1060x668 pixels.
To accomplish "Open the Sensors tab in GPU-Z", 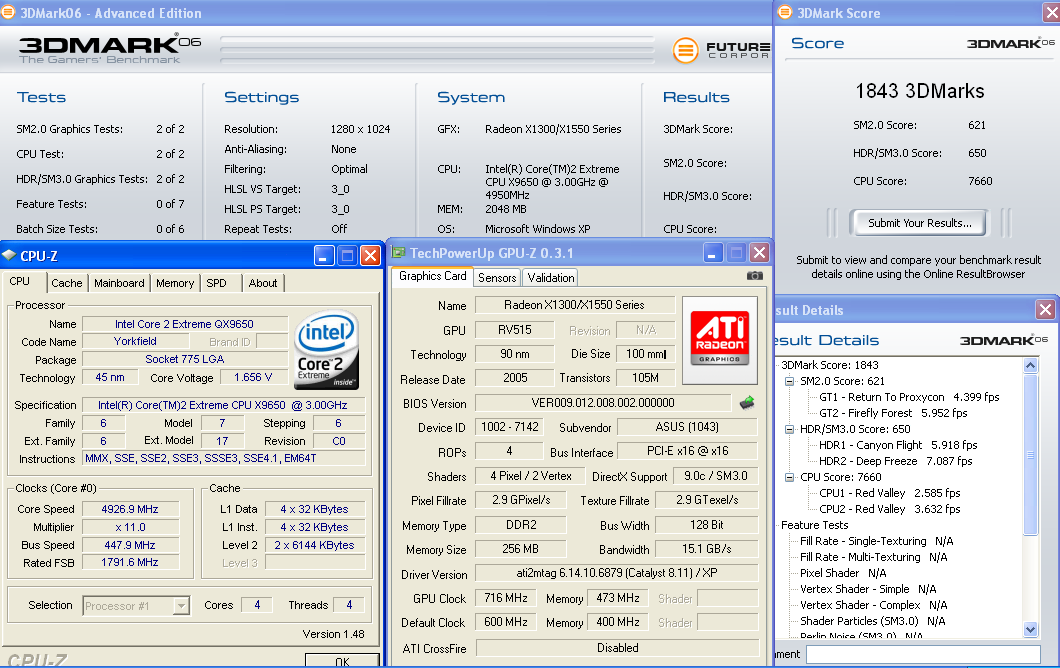I will click(x=497, y=278).
